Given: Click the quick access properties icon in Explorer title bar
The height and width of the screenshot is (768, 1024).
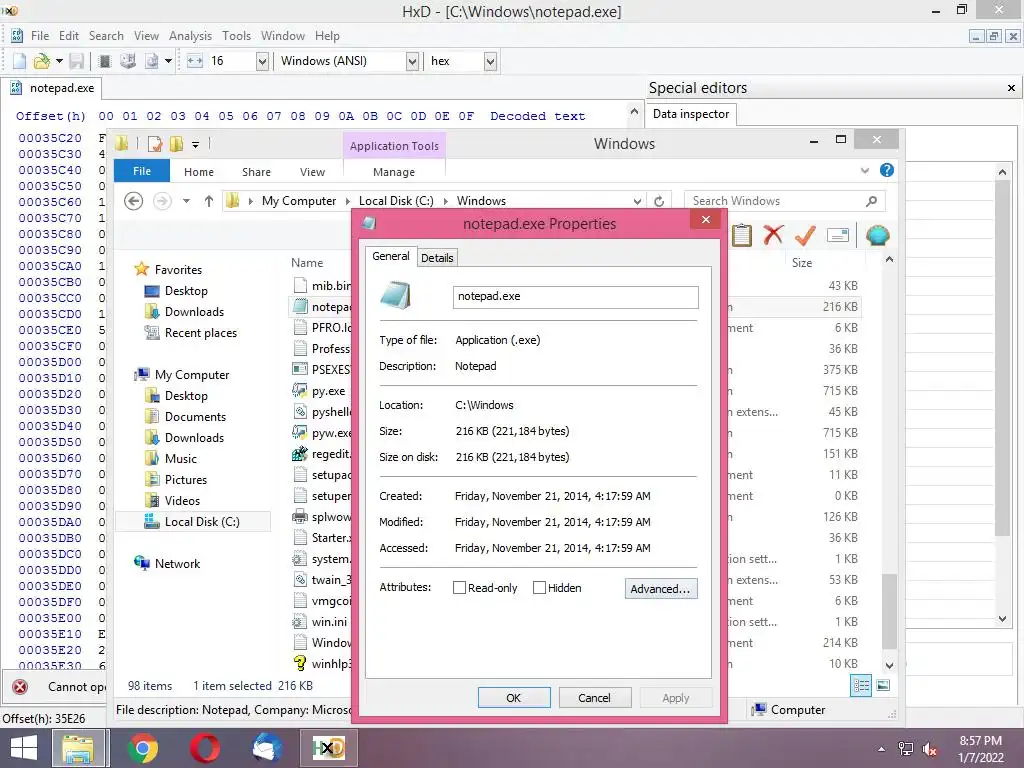Looking at the screenshot, I should (x=155, y=143).
